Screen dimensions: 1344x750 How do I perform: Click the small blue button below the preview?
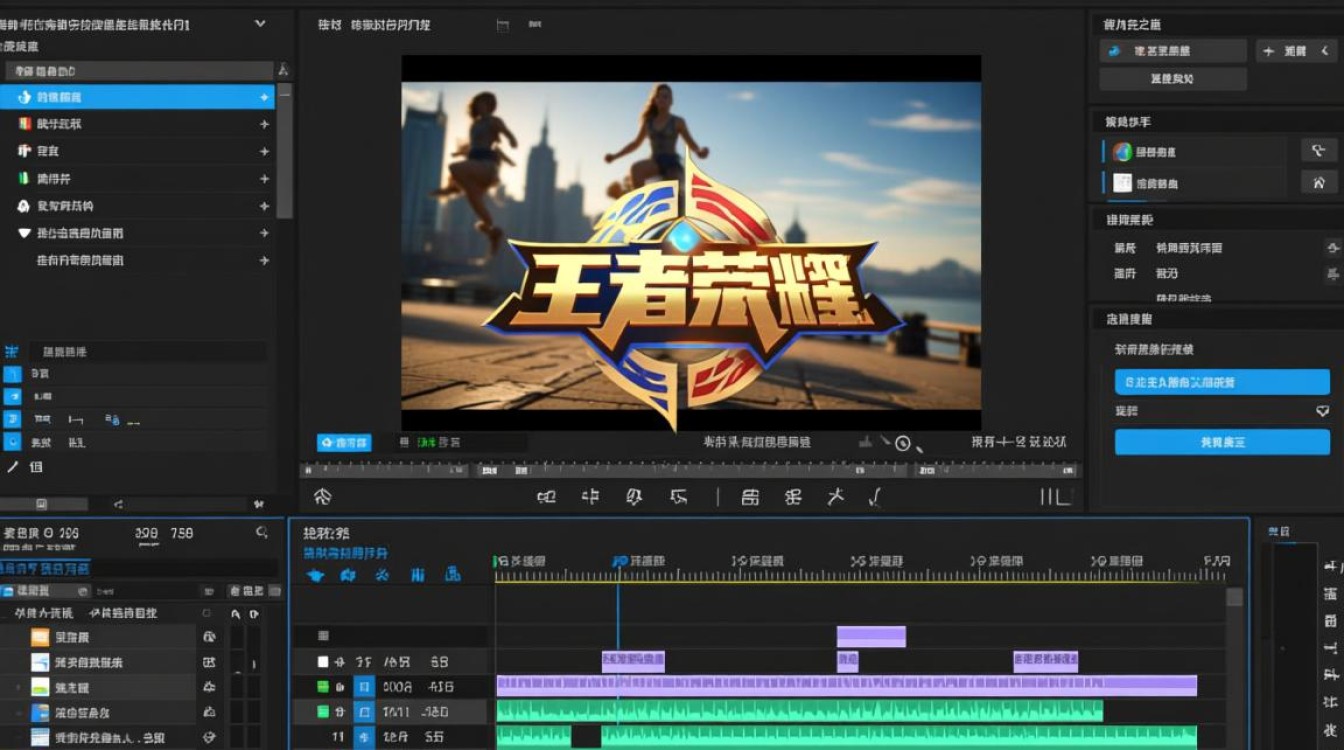(x=344, y=442)
